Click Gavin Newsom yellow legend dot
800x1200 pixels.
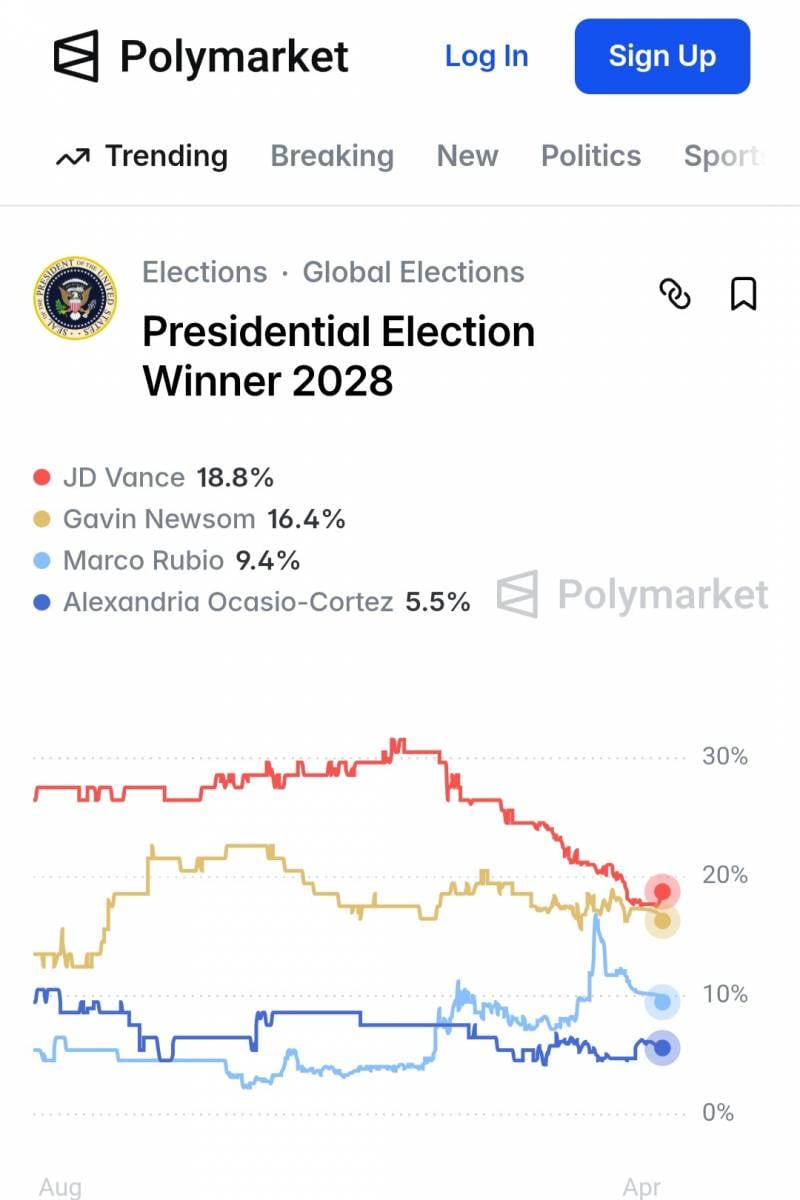tap(42, 519)
